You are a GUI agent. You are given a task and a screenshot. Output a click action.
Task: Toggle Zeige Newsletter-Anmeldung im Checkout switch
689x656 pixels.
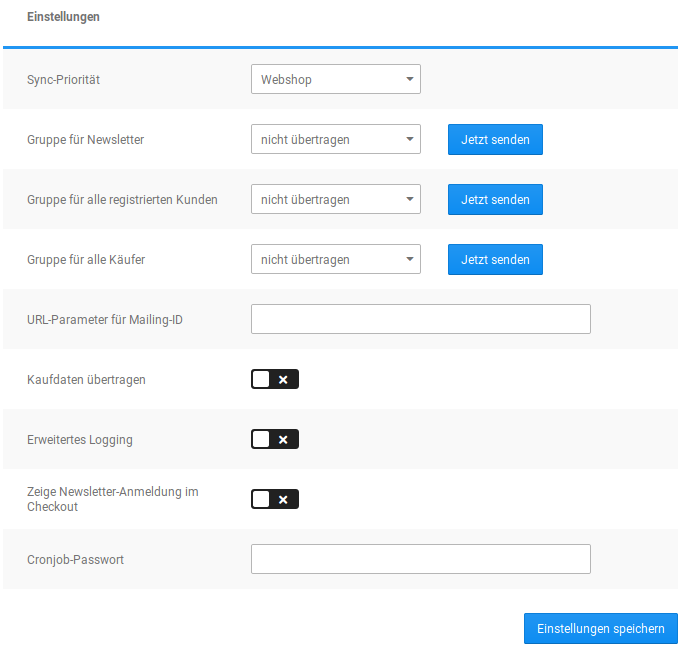(x=274, y=499)
